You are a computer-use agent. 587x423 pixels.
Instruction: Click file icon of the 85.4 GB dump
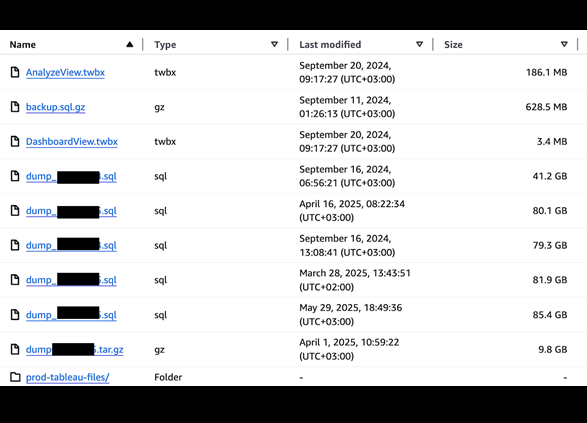pyautogui.click(x=15, y=315)
